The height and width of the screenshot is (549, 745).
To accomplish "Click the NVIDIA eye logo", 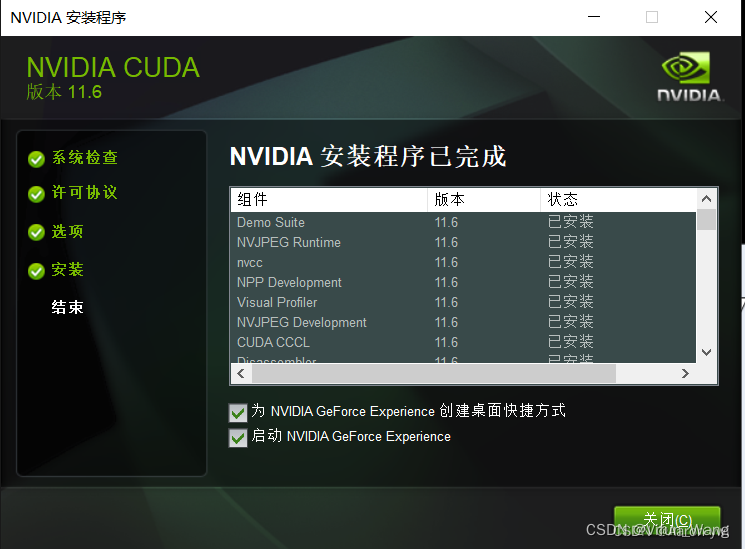I will click(686, 67).
